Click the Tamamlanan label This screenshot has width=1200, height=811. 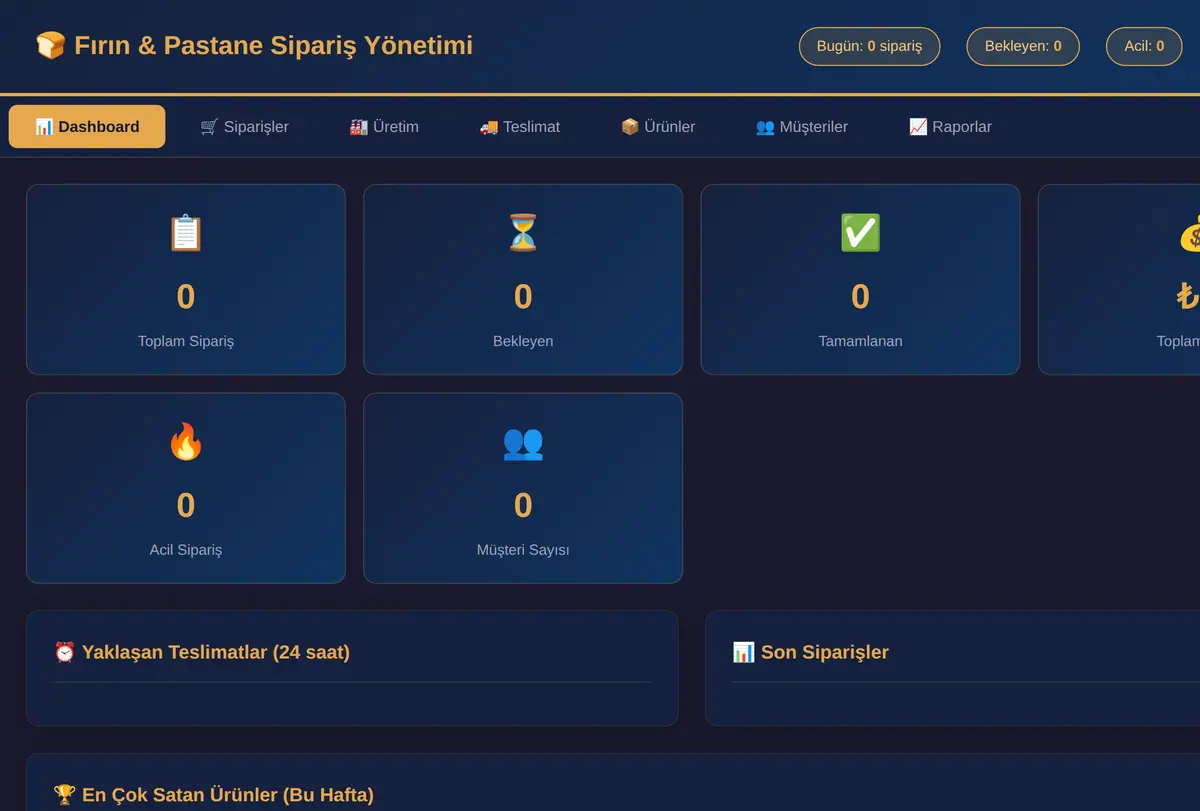(x=860, y=341)
